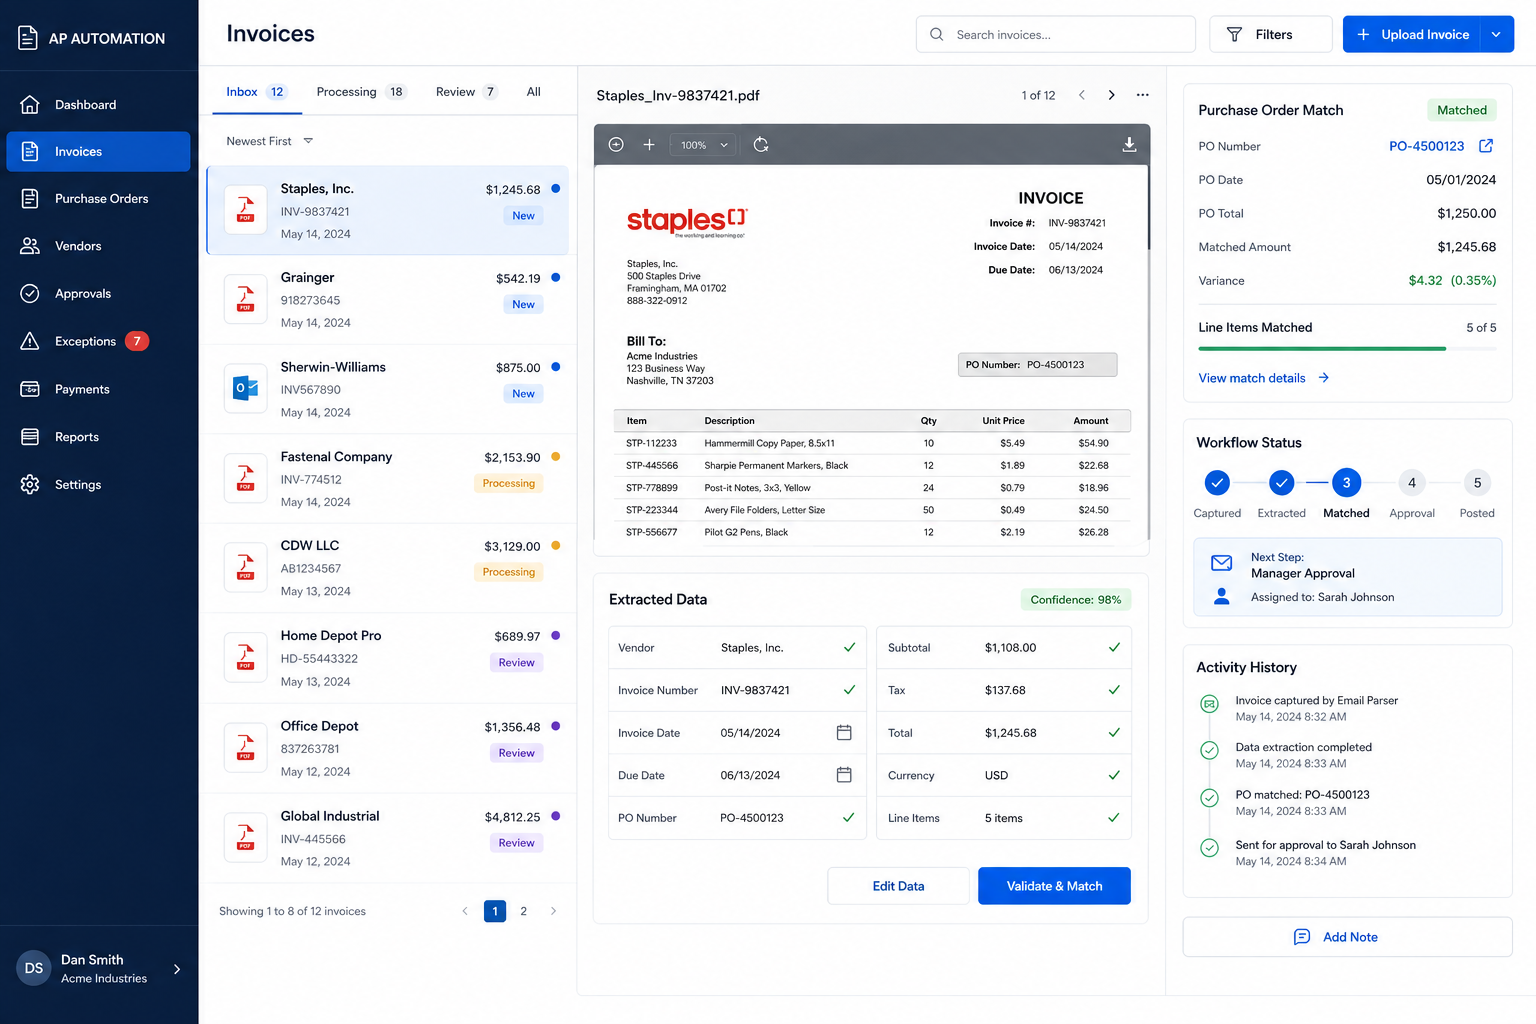1536x1024 pixels.
Task: Open PO-4500123 external link icon
Action: tap(1486, 146)
